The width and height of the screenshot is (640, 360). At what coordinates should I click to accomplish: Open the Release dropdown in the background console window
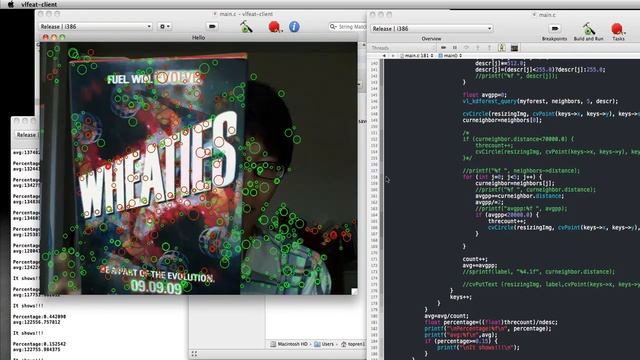point(27,135)
